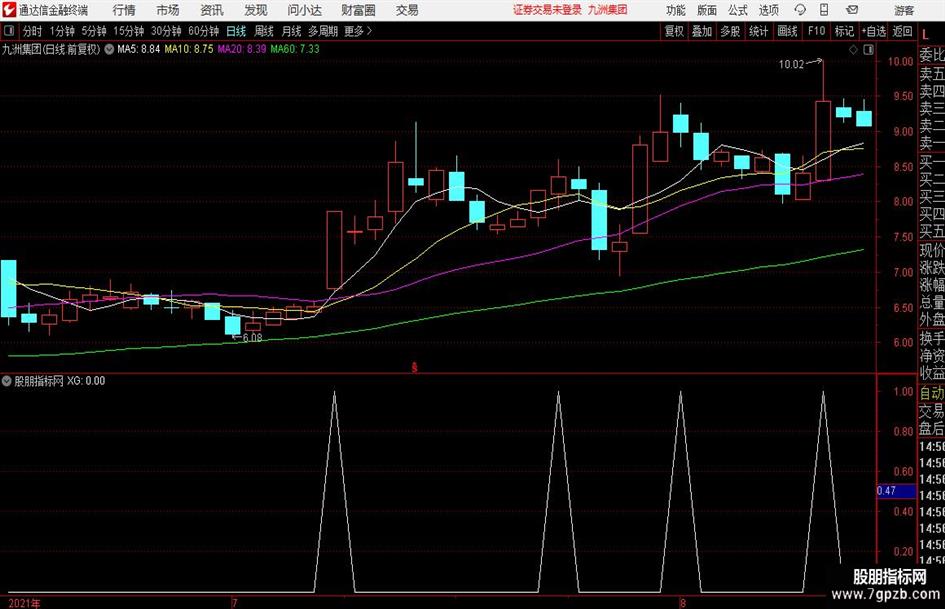
Task: Switch to the 60分钟 period tab
Action: coord(204,31)
